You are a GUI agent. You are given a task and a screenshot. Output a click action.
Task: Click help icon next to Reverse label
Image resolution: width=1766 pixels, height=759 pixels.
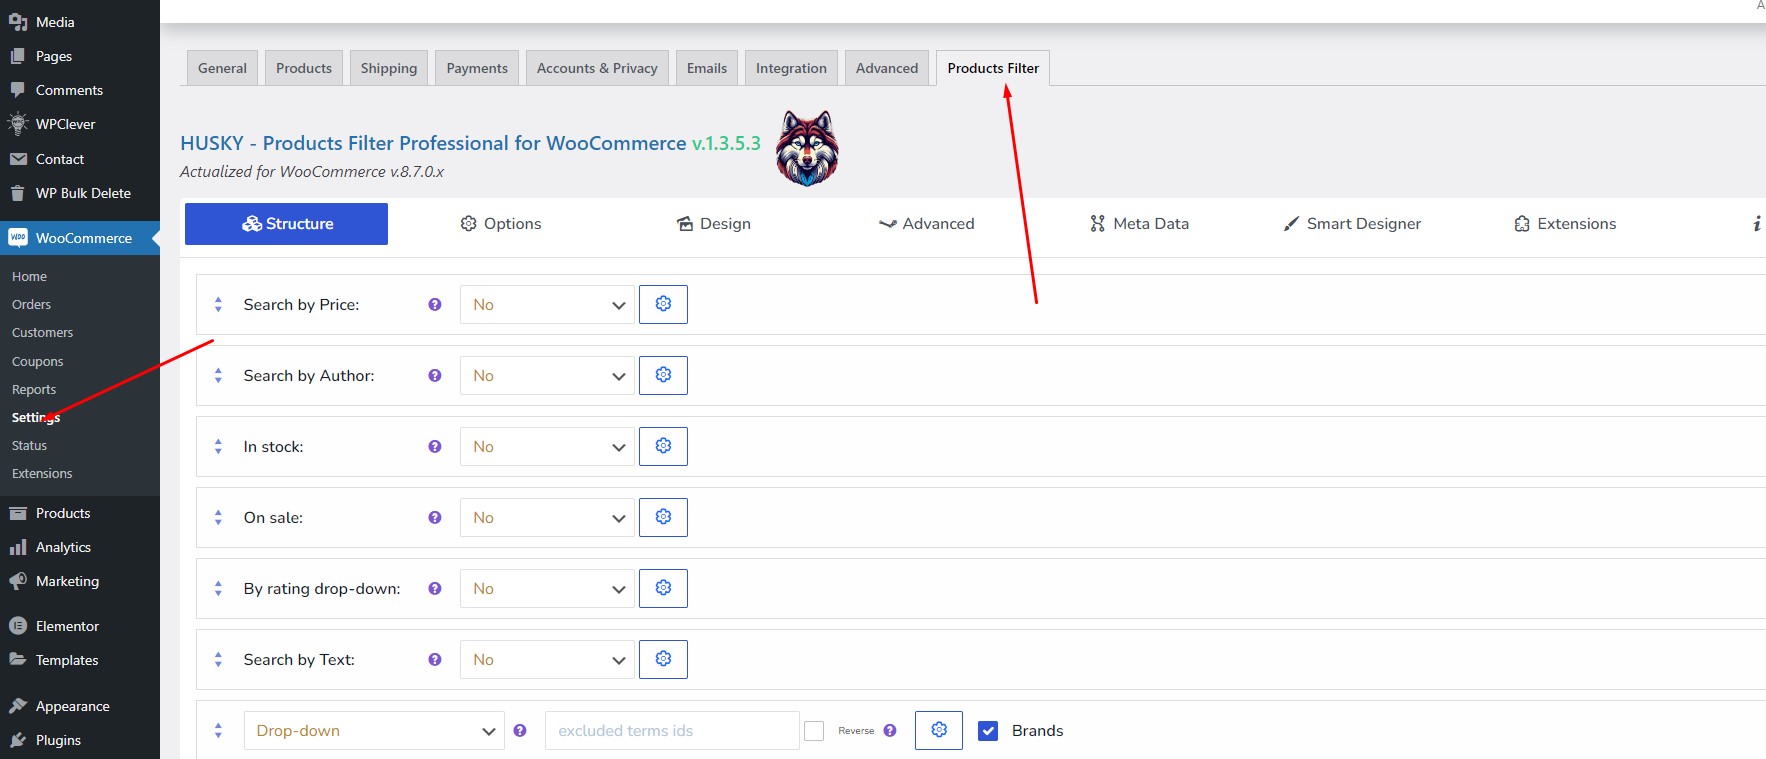890,730
